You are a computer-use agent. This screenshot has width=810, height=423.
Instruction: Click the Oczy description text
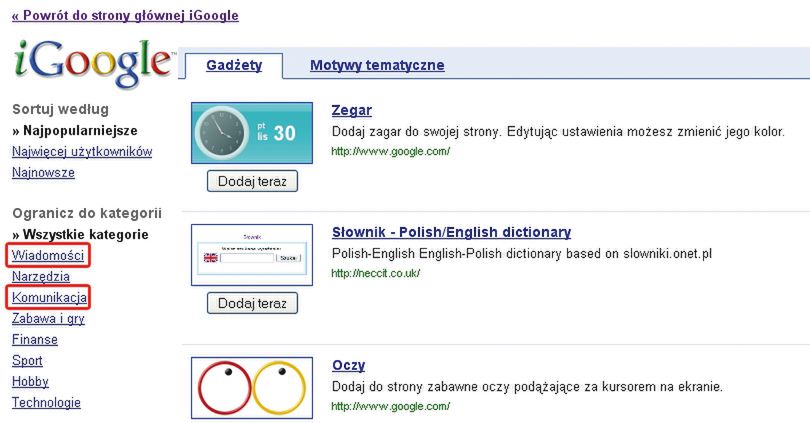527,387
